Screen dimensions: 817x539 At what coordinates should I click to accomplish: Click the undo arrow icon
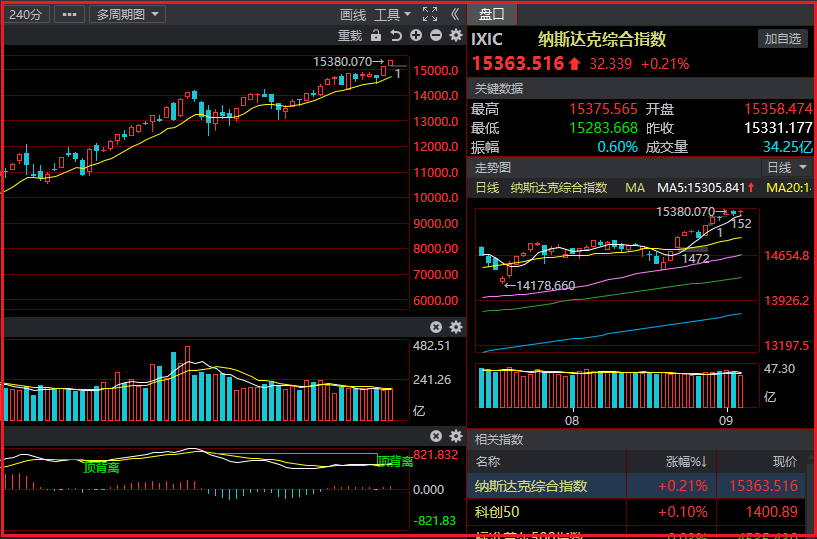click(396, 35)
